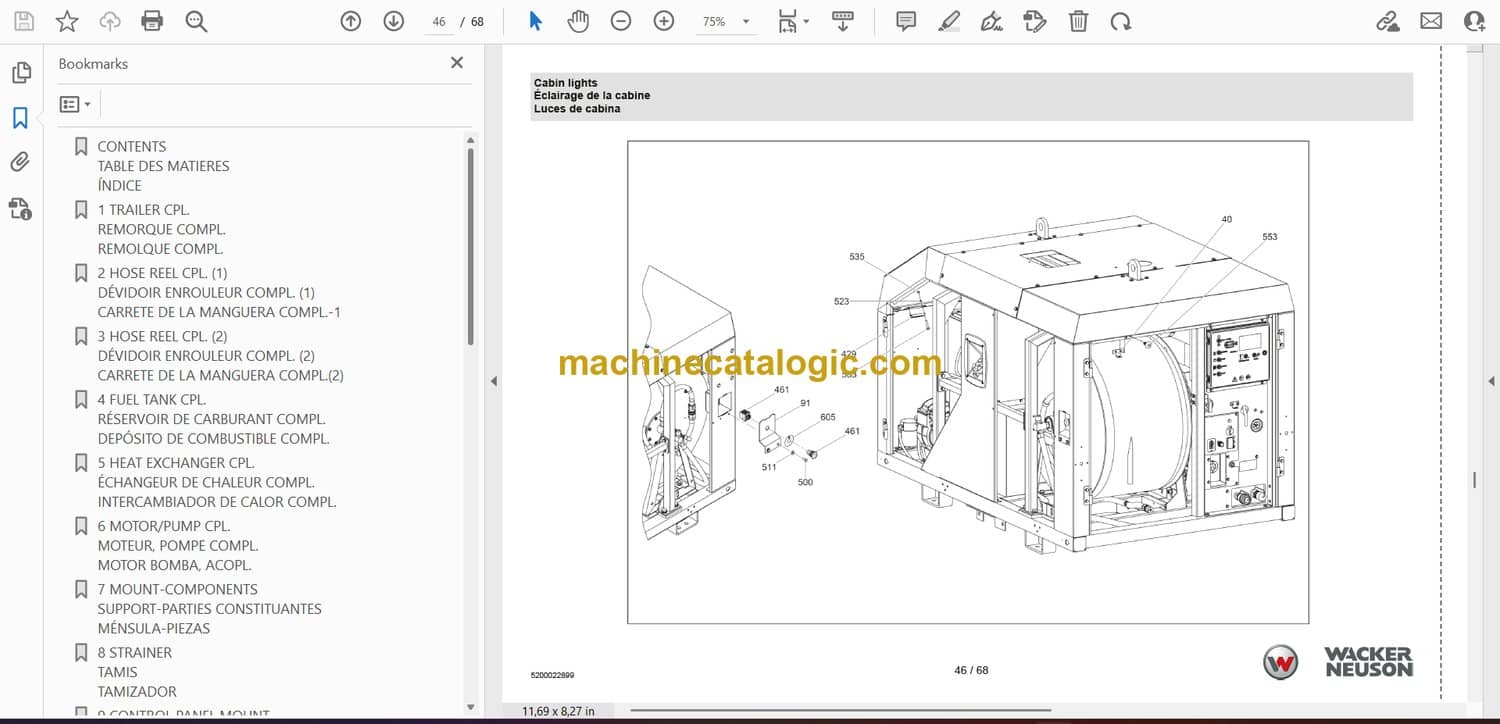The height and width of the screenshot is (724, 1500).
Task: Show the attachments paperclip panel
Action: [x=20, y=162]
